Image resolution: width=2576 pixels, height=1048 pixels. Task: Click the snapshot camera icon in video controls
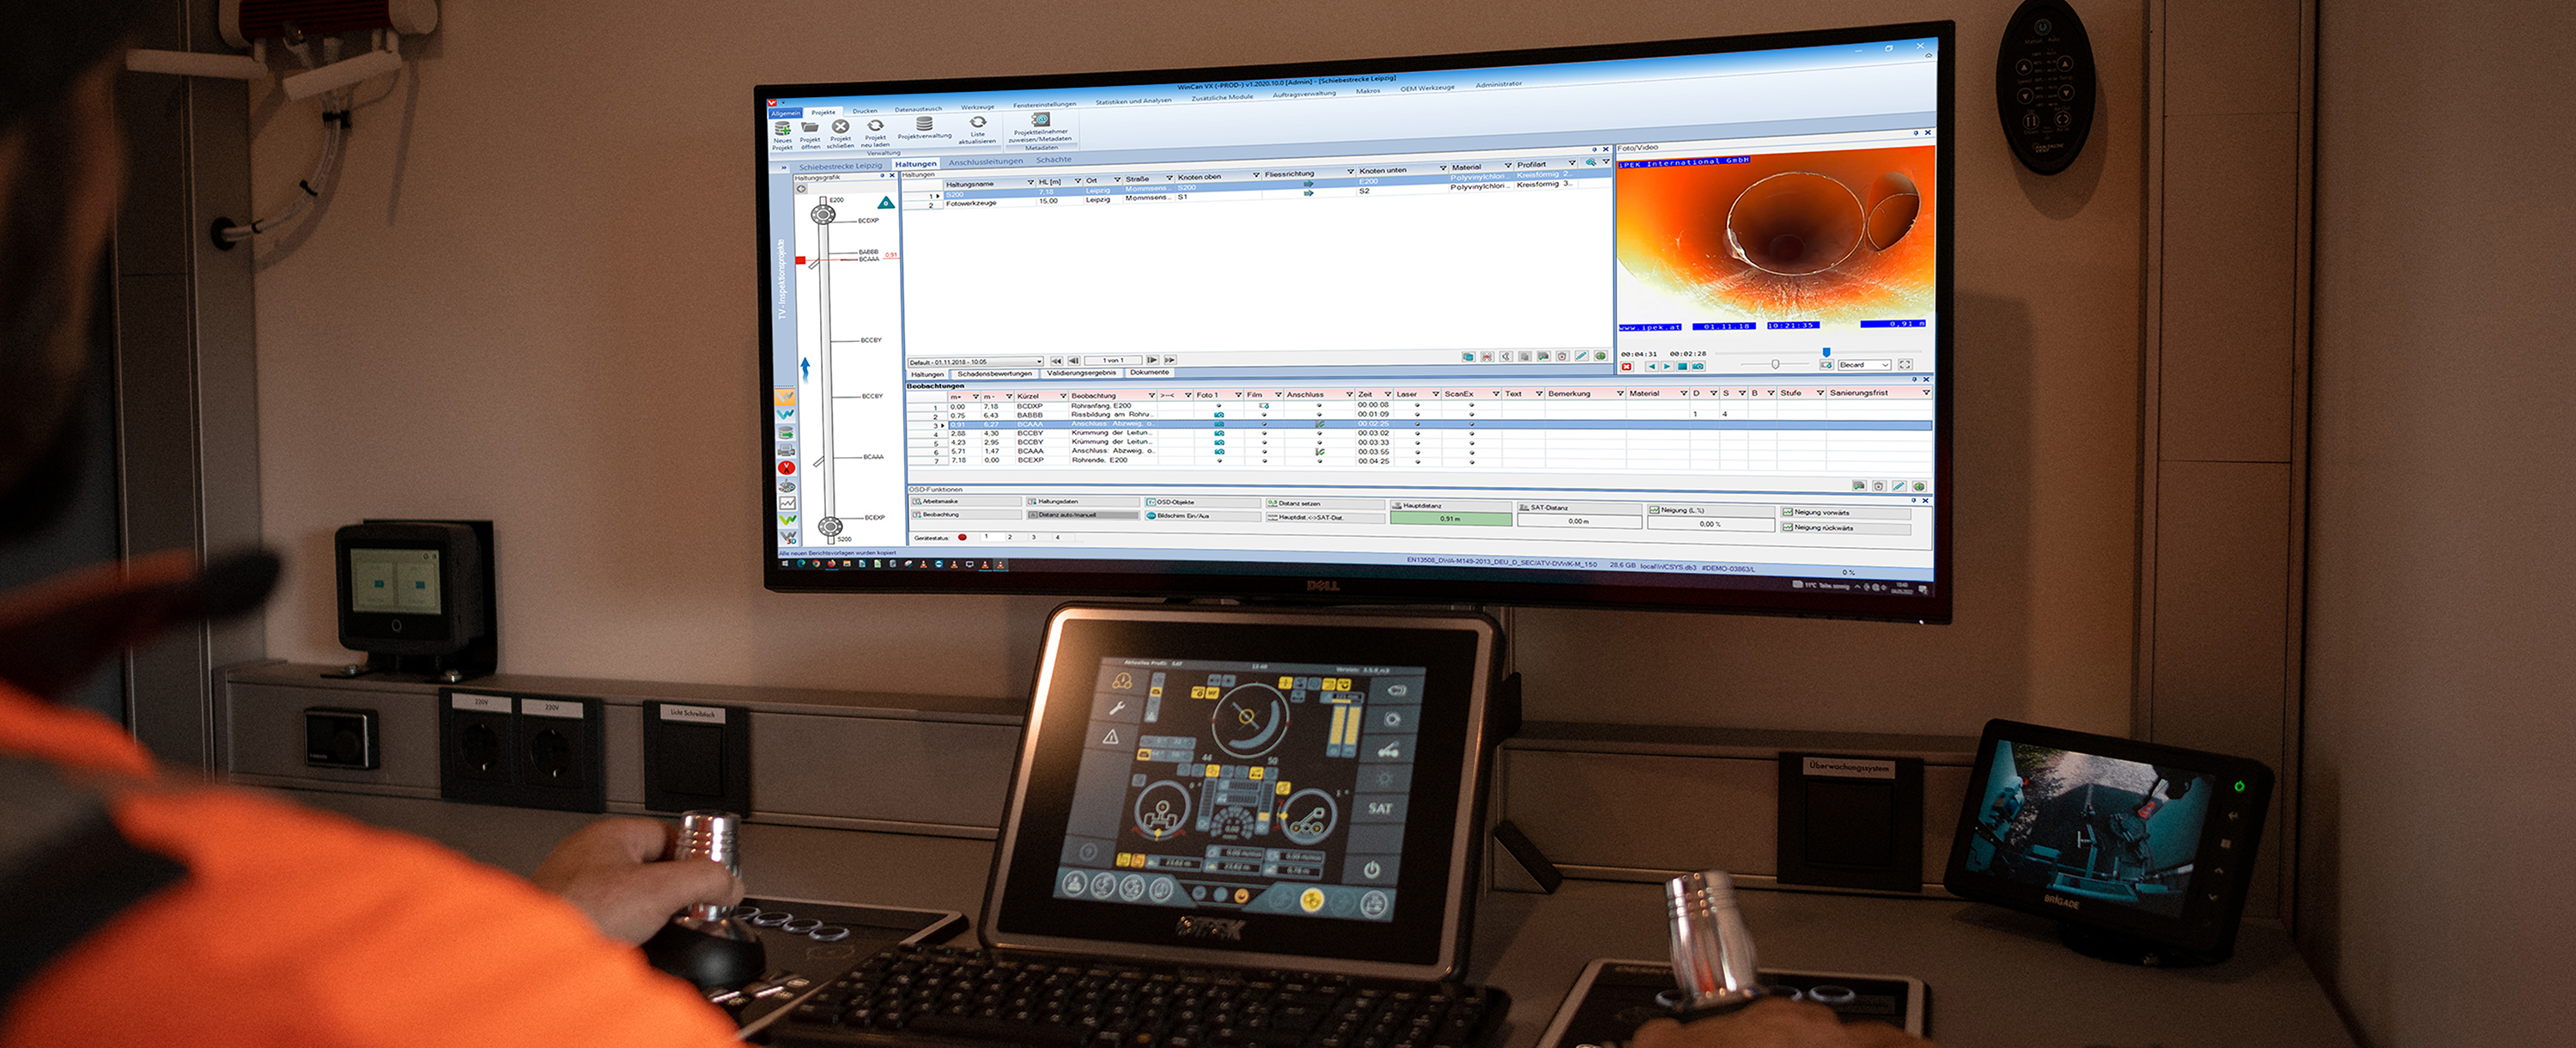pos(1698,367)
